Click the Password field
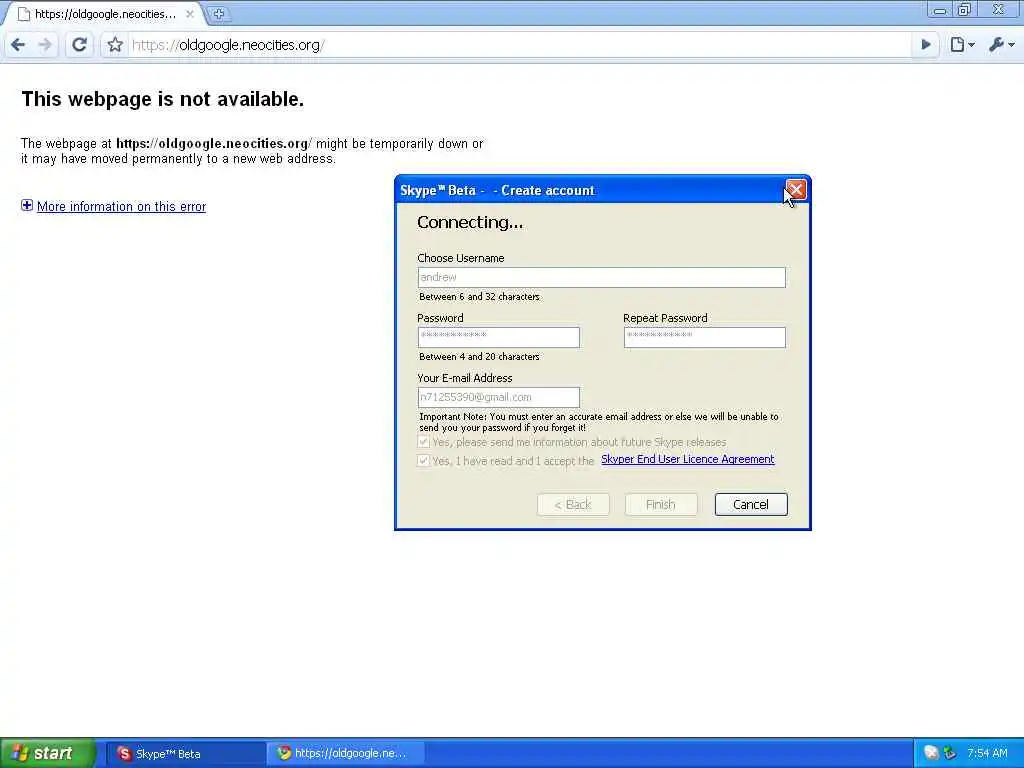Viewport: 1024px width, 768px height. pos(498,337)
